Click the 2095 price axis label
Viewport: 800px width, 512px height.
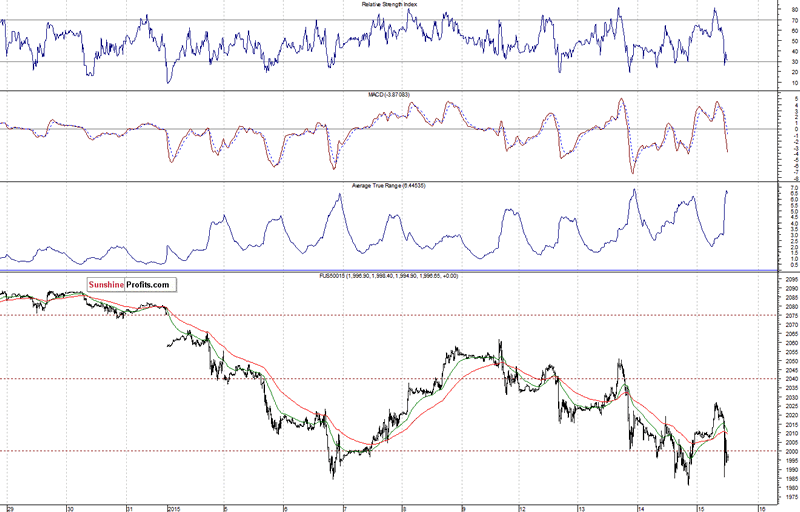pos(763,279)
